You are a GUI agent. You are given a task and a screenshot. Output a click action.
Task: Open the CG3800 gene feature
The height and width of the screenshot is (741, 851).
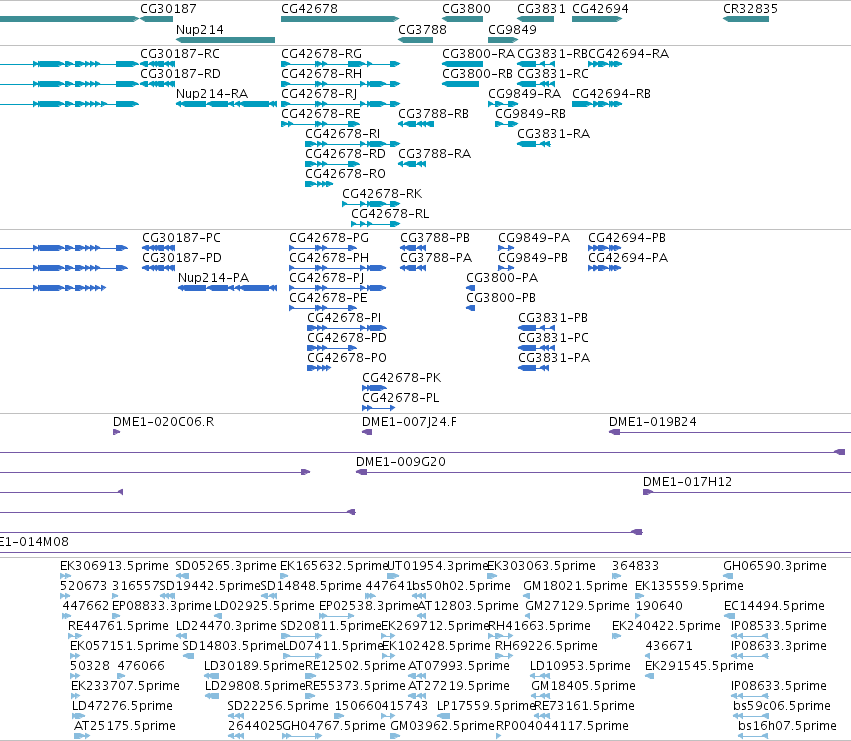pyautogui.click(x=462, y=19)
